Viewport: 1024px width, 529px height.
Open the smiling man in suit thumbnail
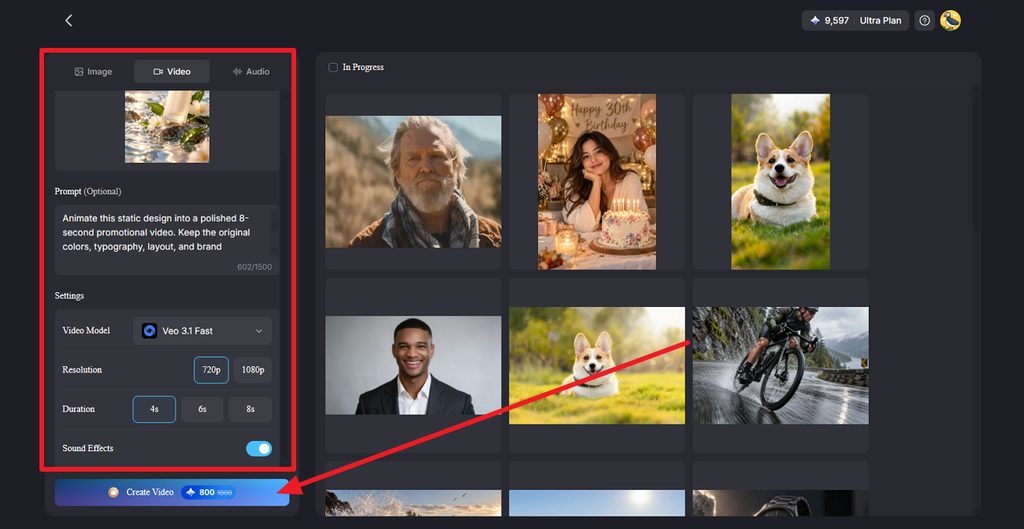(413, 365)
